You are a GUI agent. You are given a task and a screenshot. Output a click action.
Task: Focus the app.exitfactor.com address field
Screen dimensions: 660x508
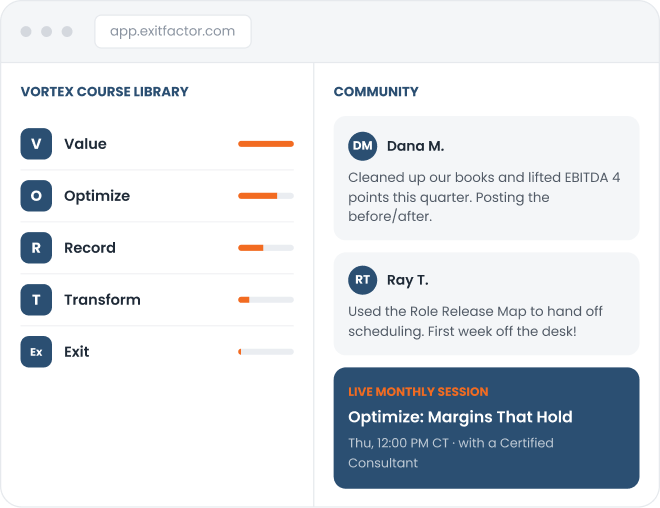pos(173,32)
